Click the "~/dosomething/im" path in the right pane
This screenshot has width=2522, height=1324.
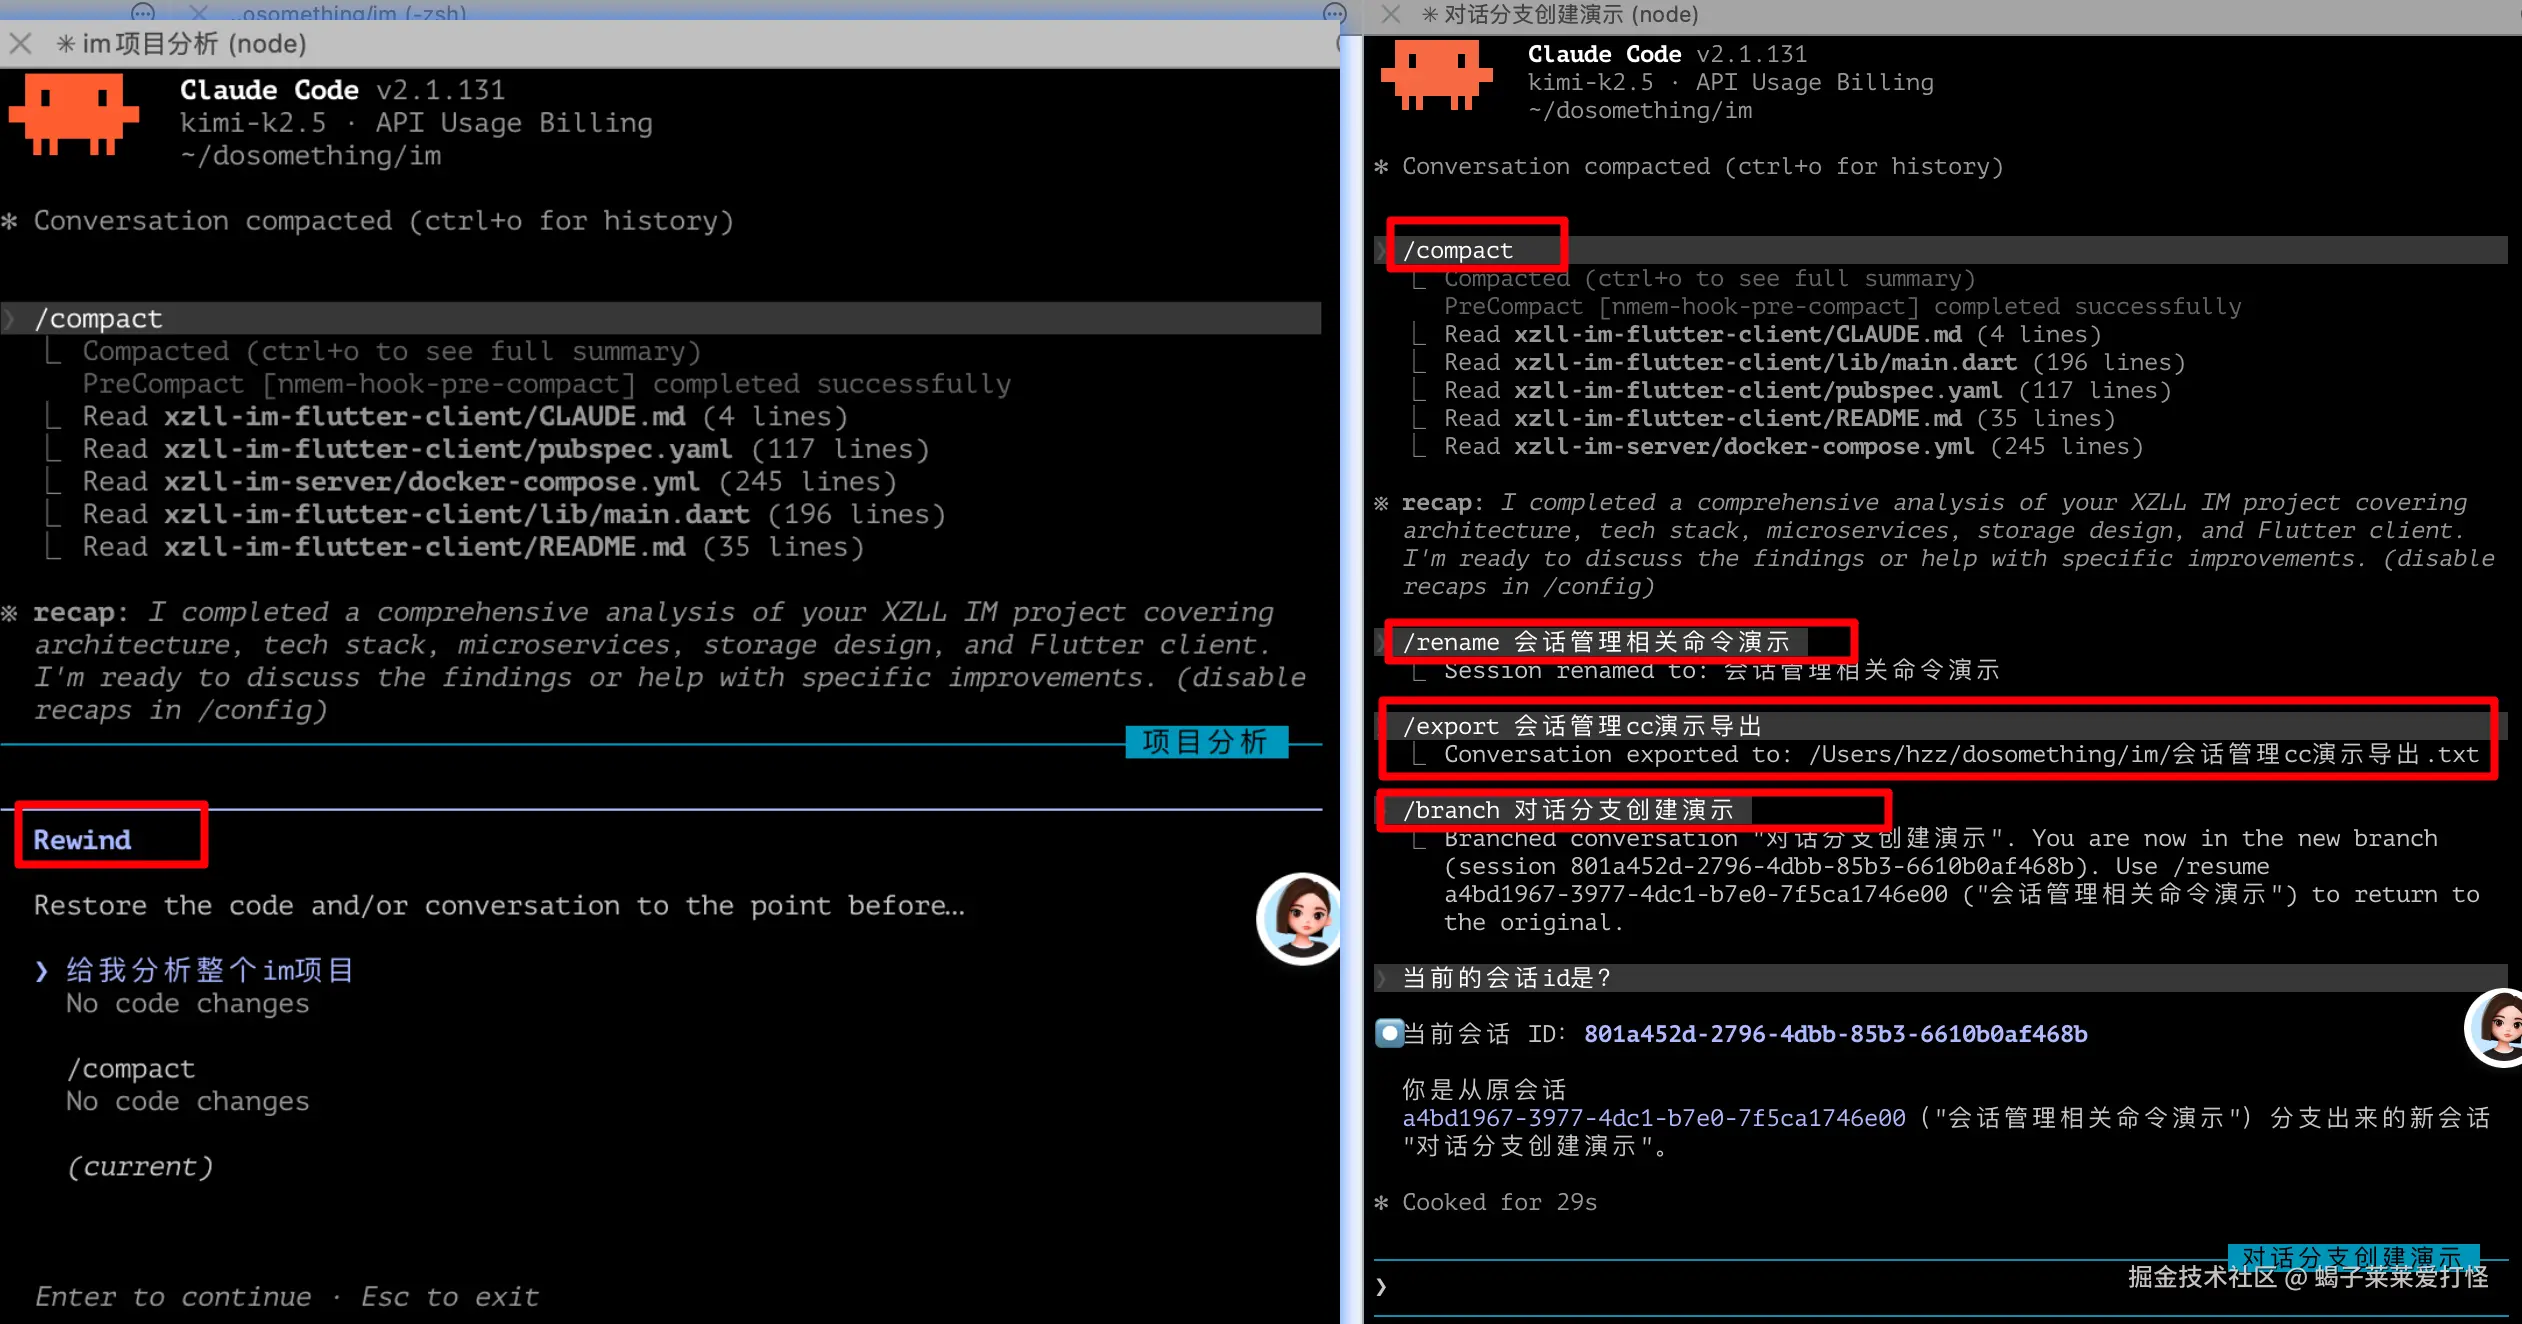(x=1640, y=110)
